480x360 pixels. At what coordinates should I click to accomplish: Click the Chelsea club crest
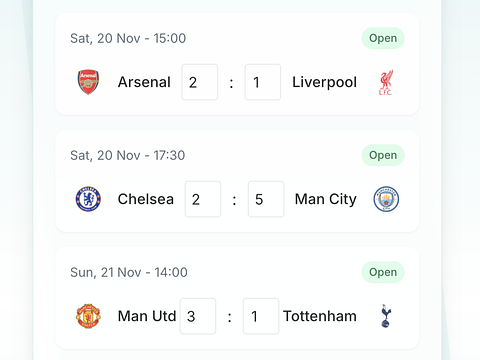[x=88, y=199]
